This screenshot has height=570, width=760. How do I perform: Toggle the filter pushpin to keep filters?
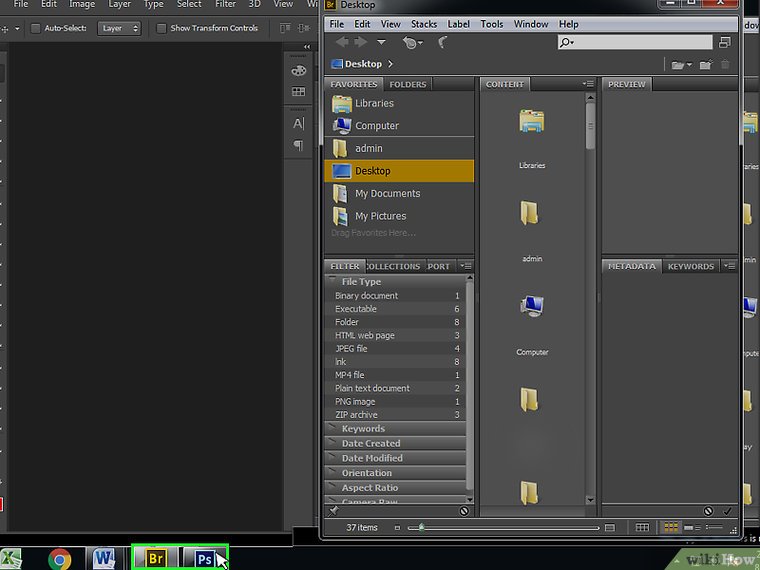click(x=333, y=510)
